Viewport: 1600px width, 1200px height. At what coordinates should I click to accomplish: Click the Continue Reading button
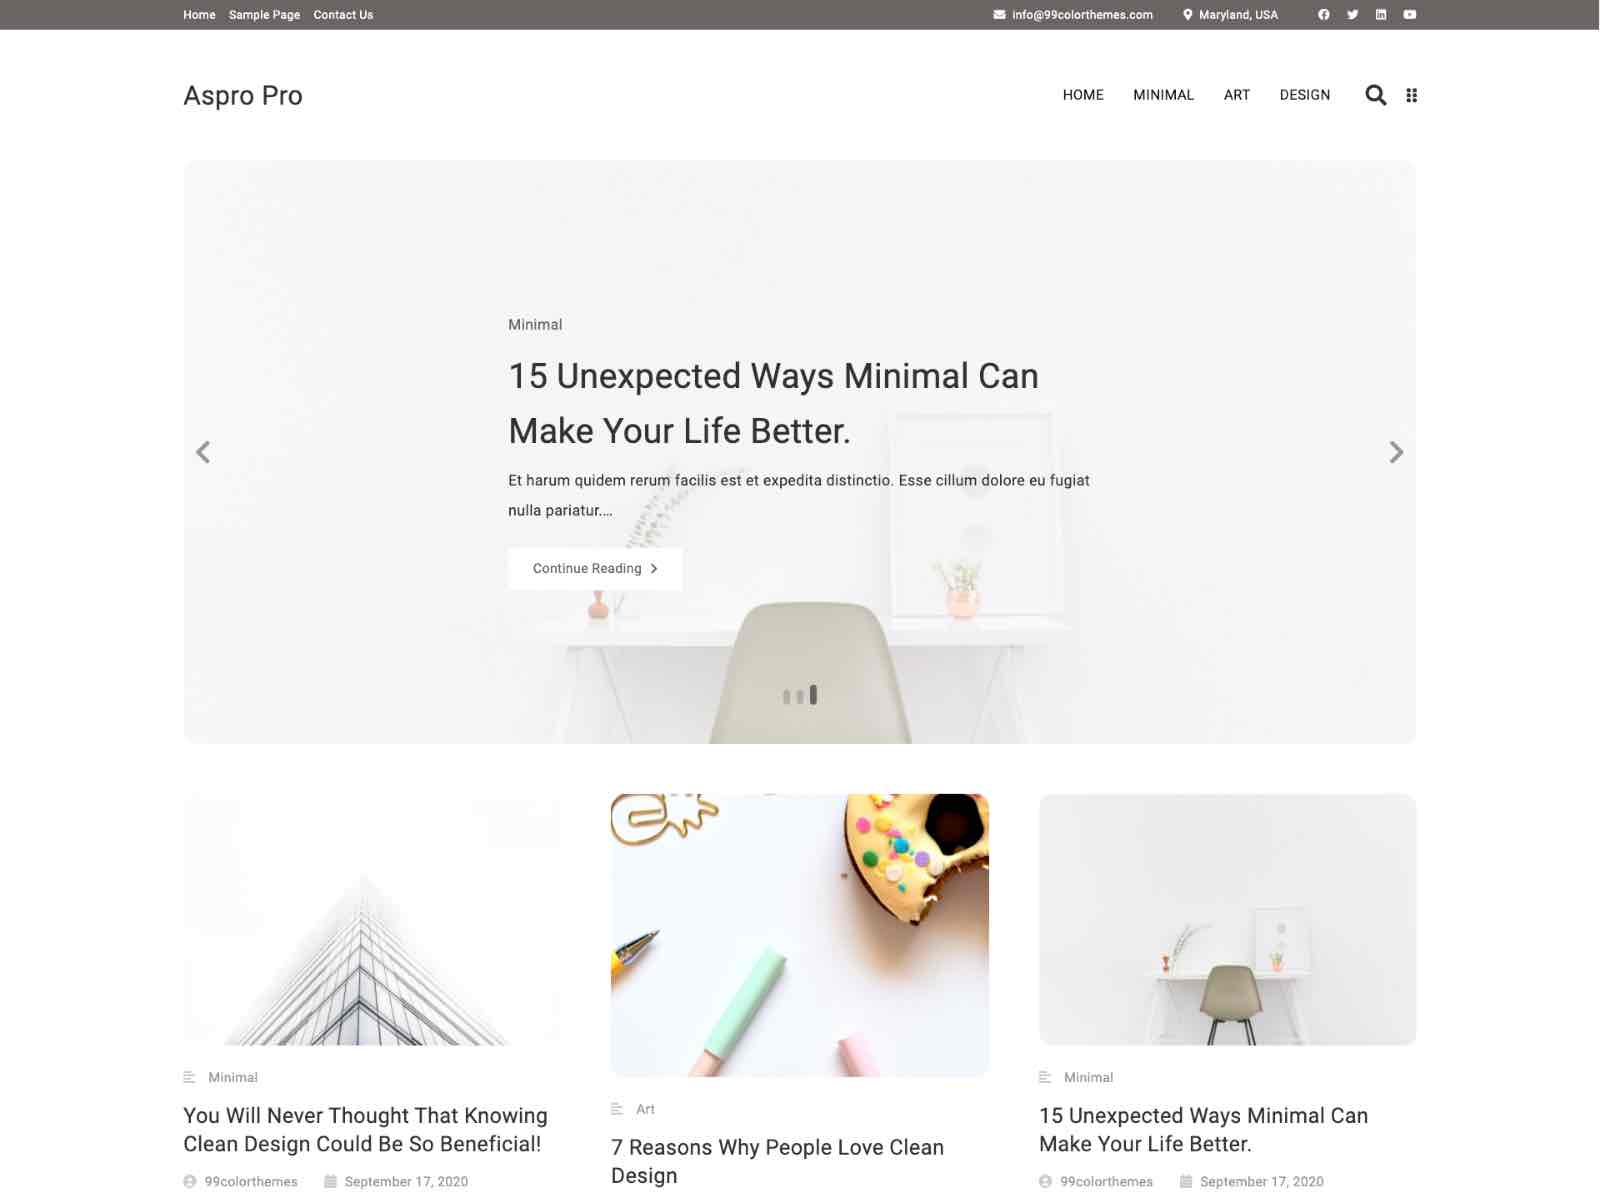[595, 569]
